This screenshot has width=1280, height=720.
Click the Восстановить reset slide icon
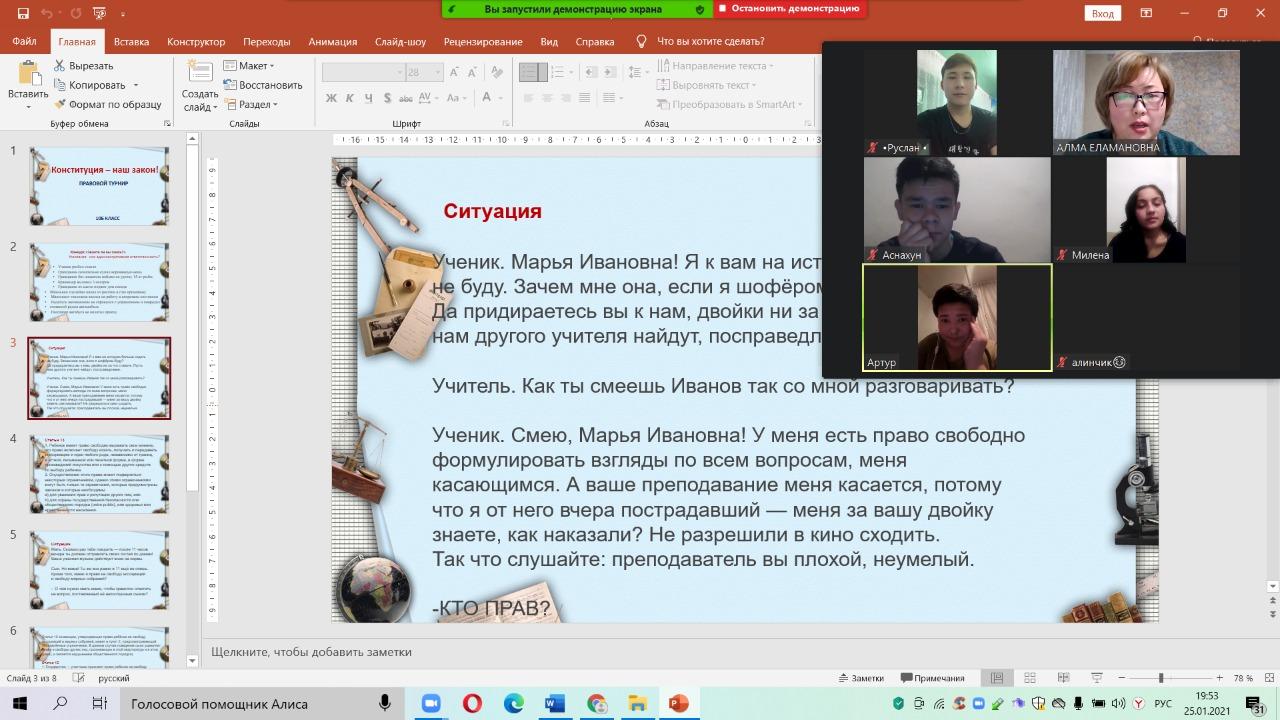(230, 85)
